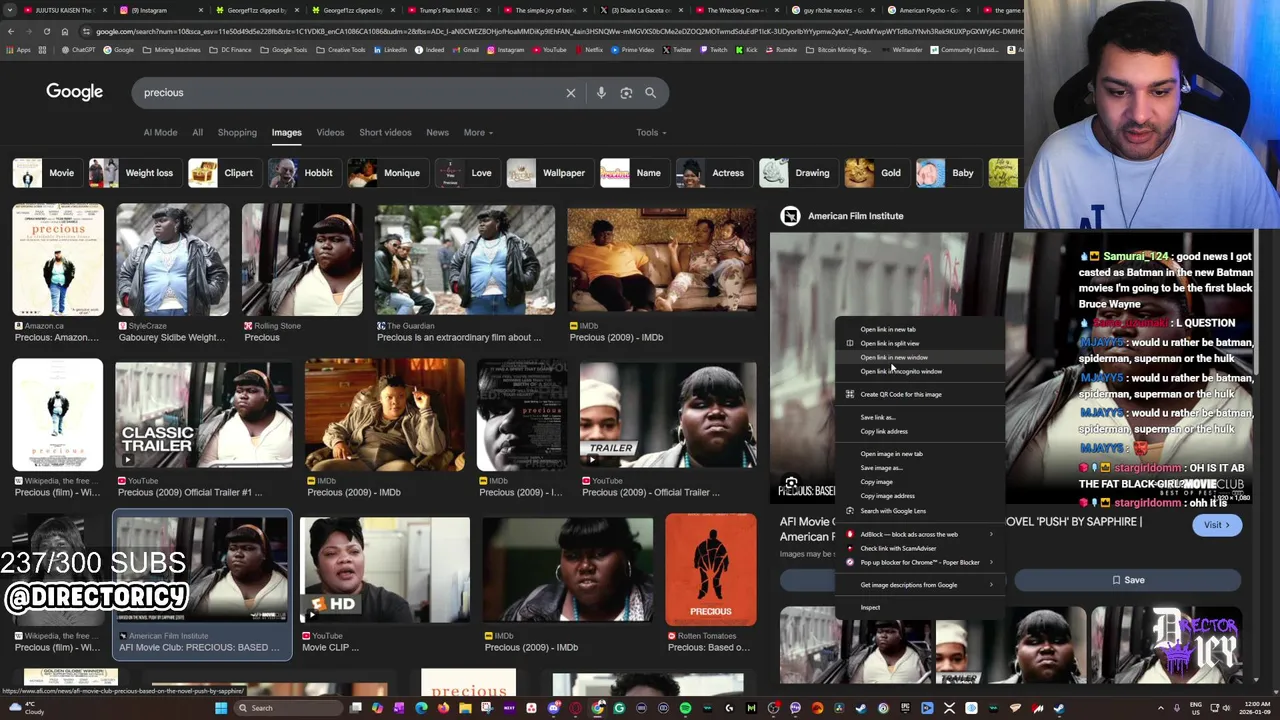1280x720 pixels.
Task: Click the magnifier search submit icon
Action: pos(650,93)
